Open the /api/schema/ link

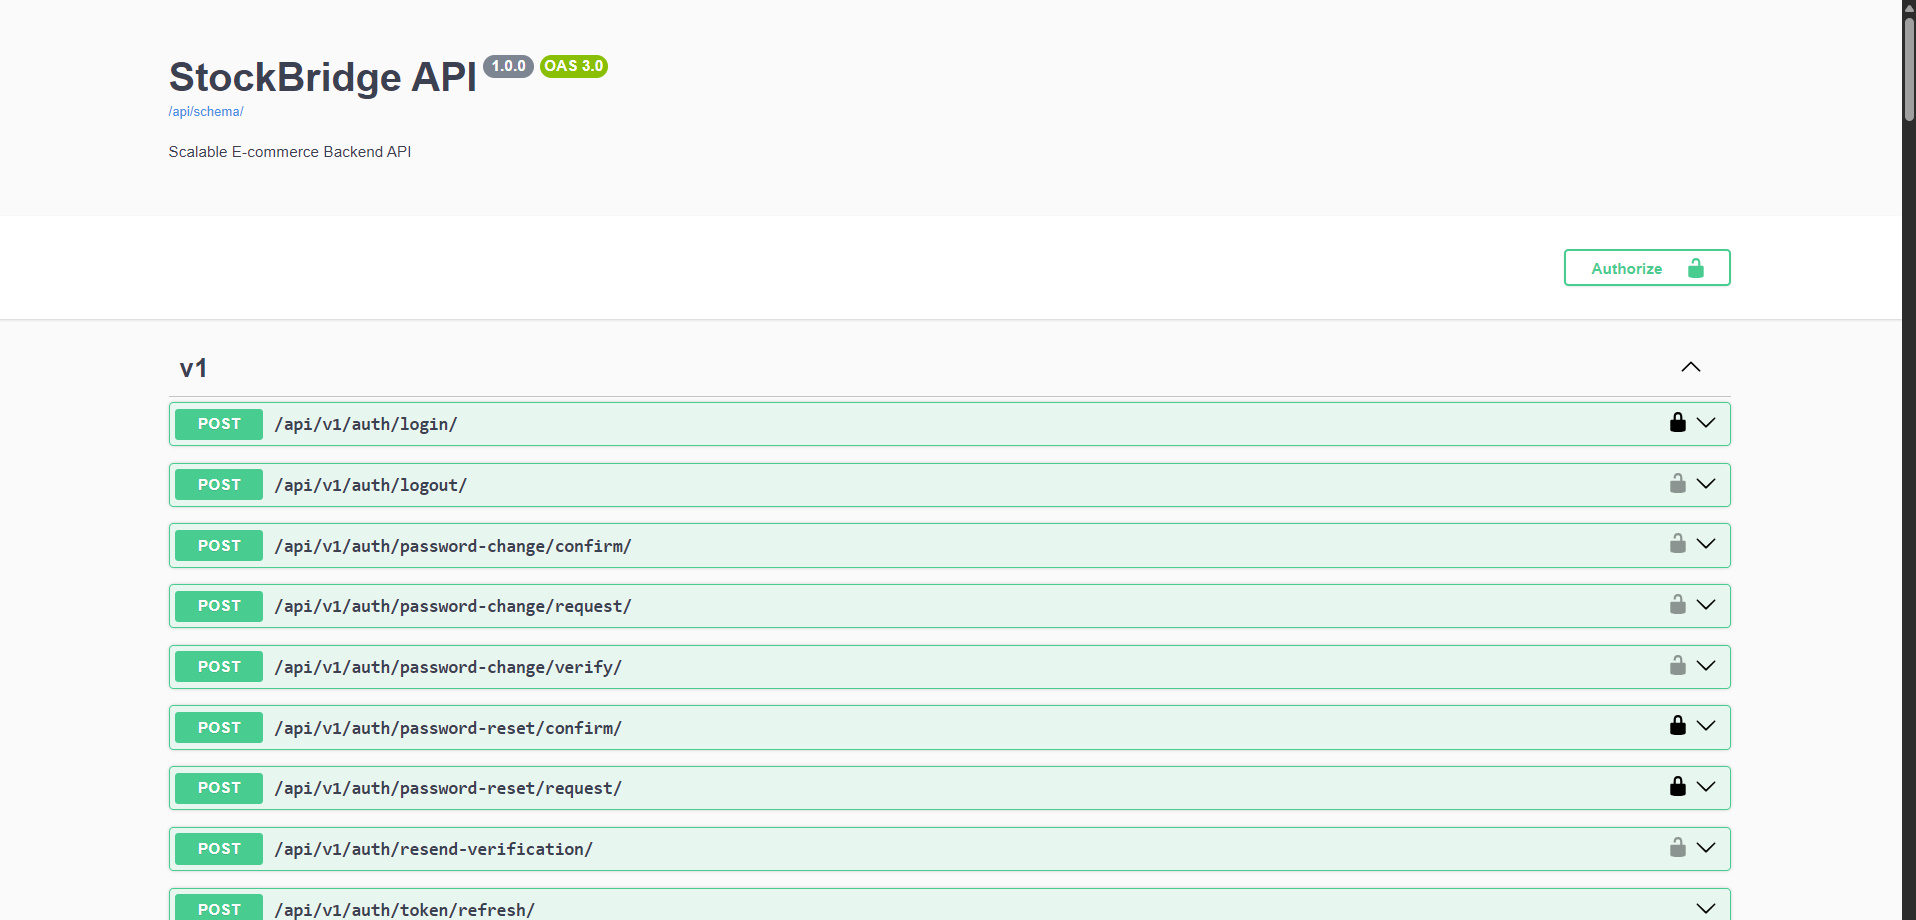[206, 111]
